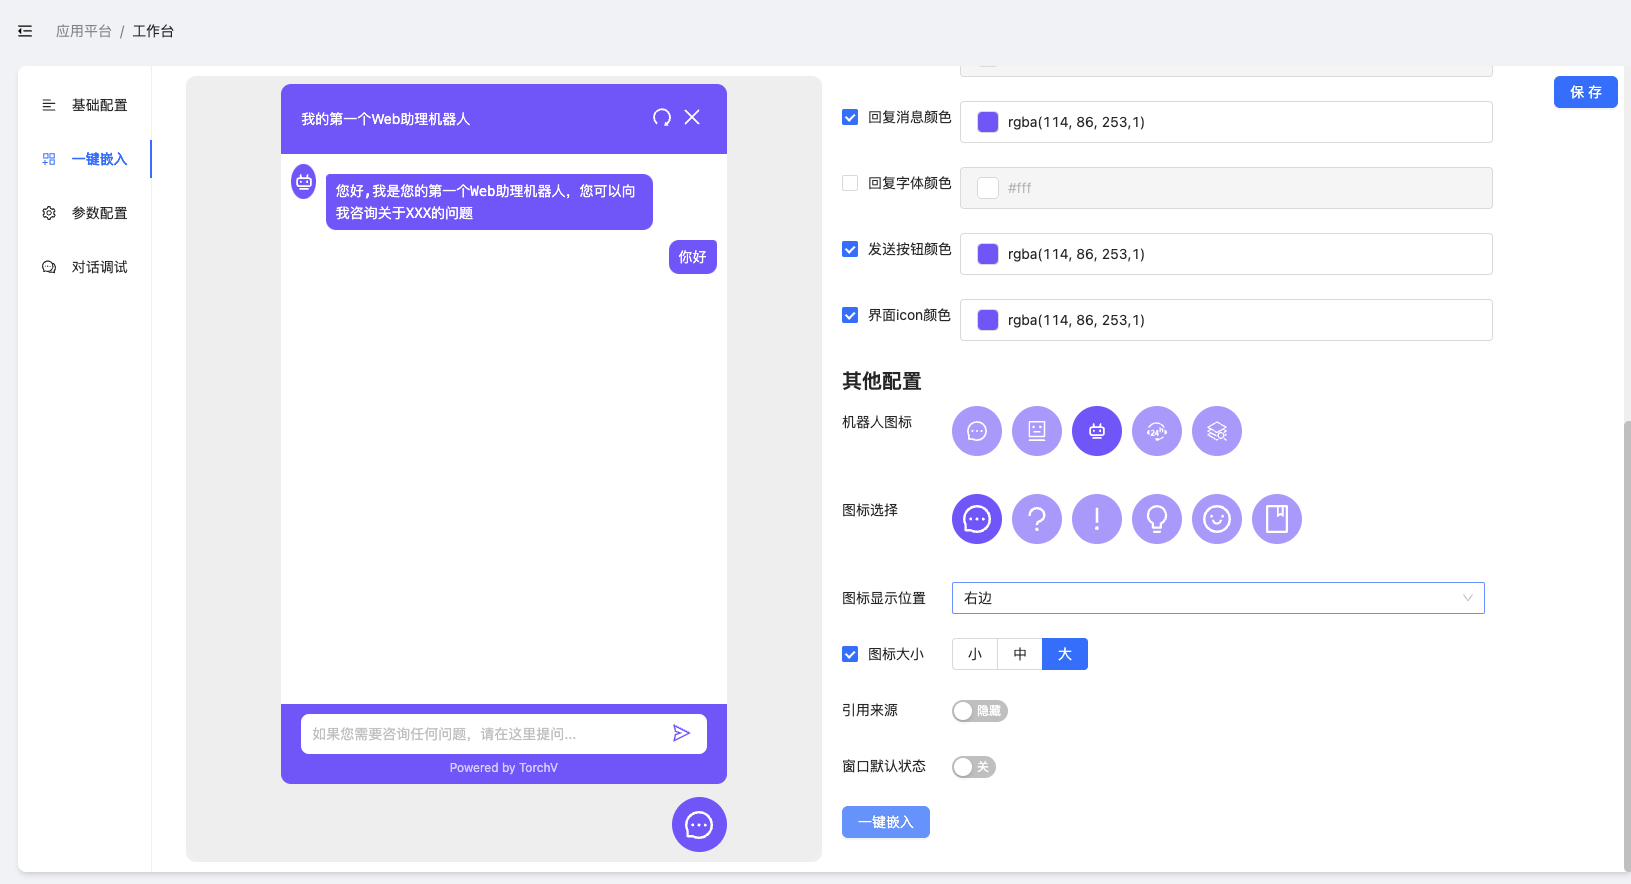
Task: Click the 参数配置 gear icon
Action: click(x=49, y=213)
